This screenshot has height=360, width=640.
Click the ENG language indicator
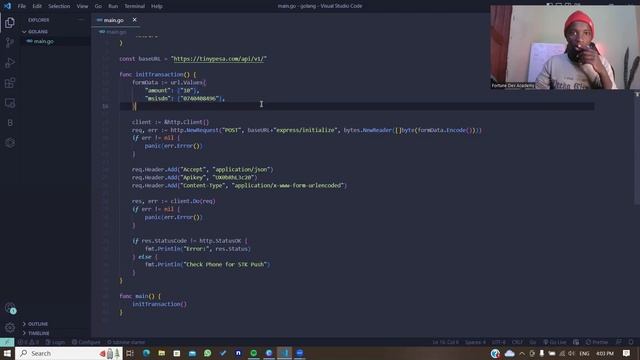point(584,353)
